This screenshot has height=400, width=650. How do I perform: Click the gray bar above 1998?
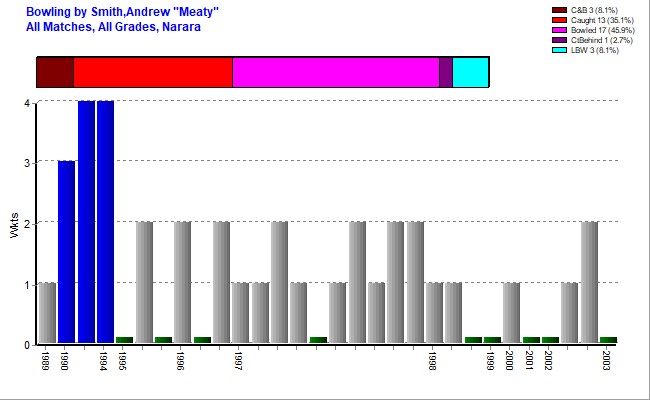pyautogui.click(x=434, y=313)
